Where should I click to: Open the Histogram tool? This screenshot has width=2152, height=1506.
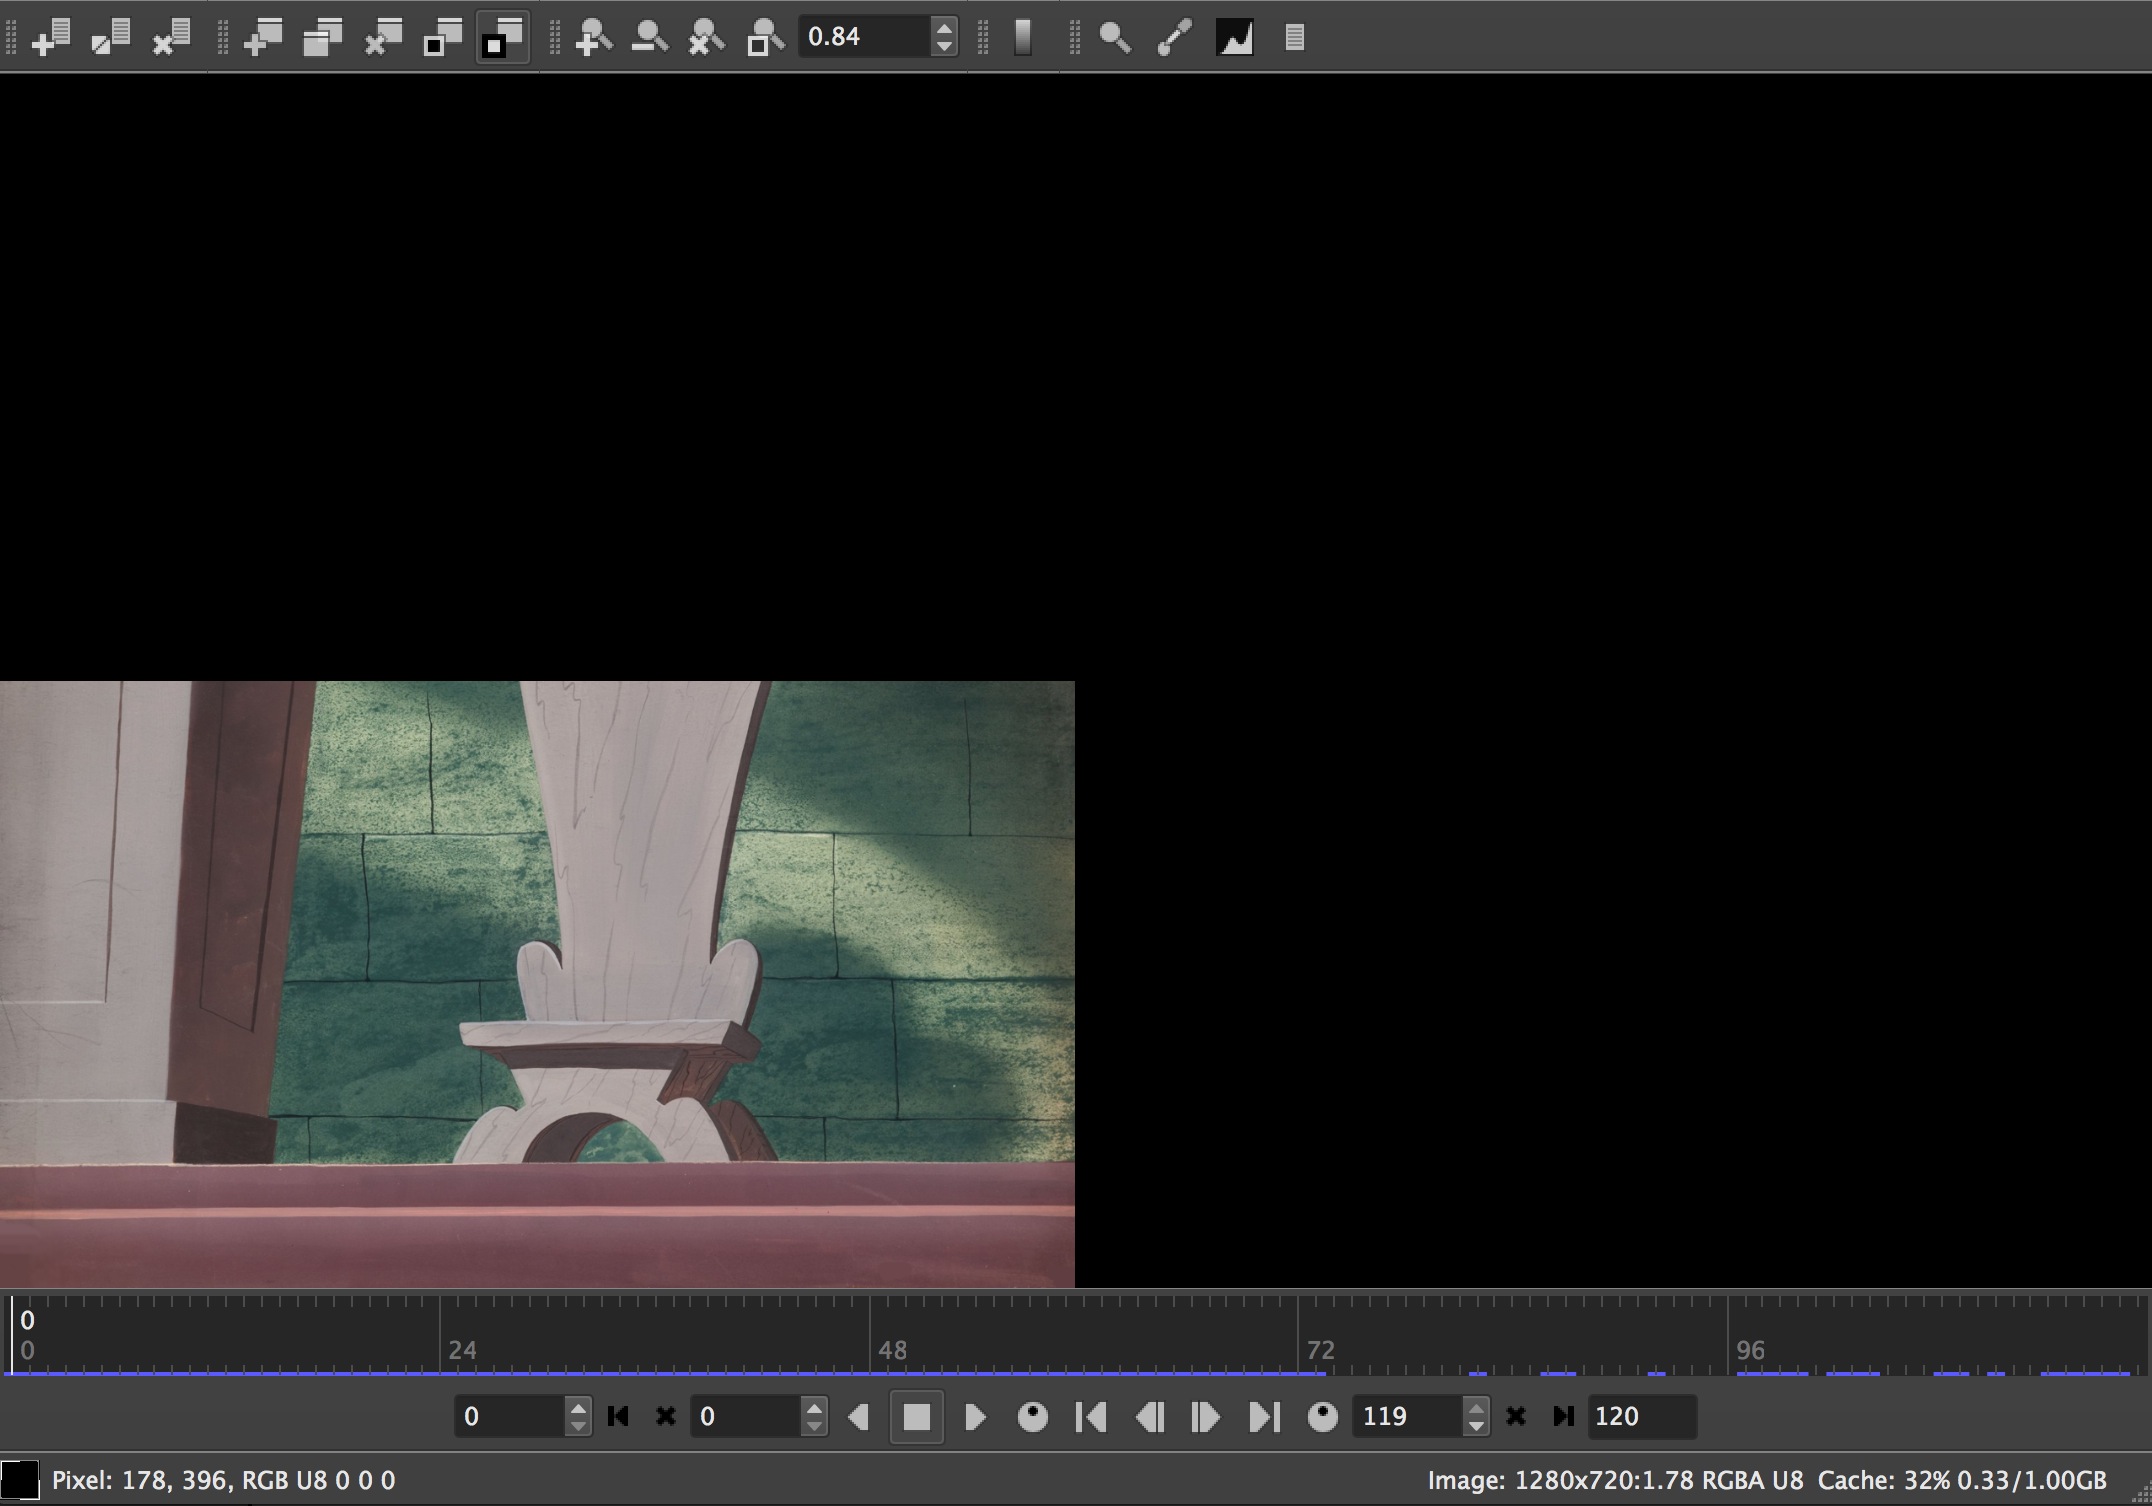[1235, 37]
